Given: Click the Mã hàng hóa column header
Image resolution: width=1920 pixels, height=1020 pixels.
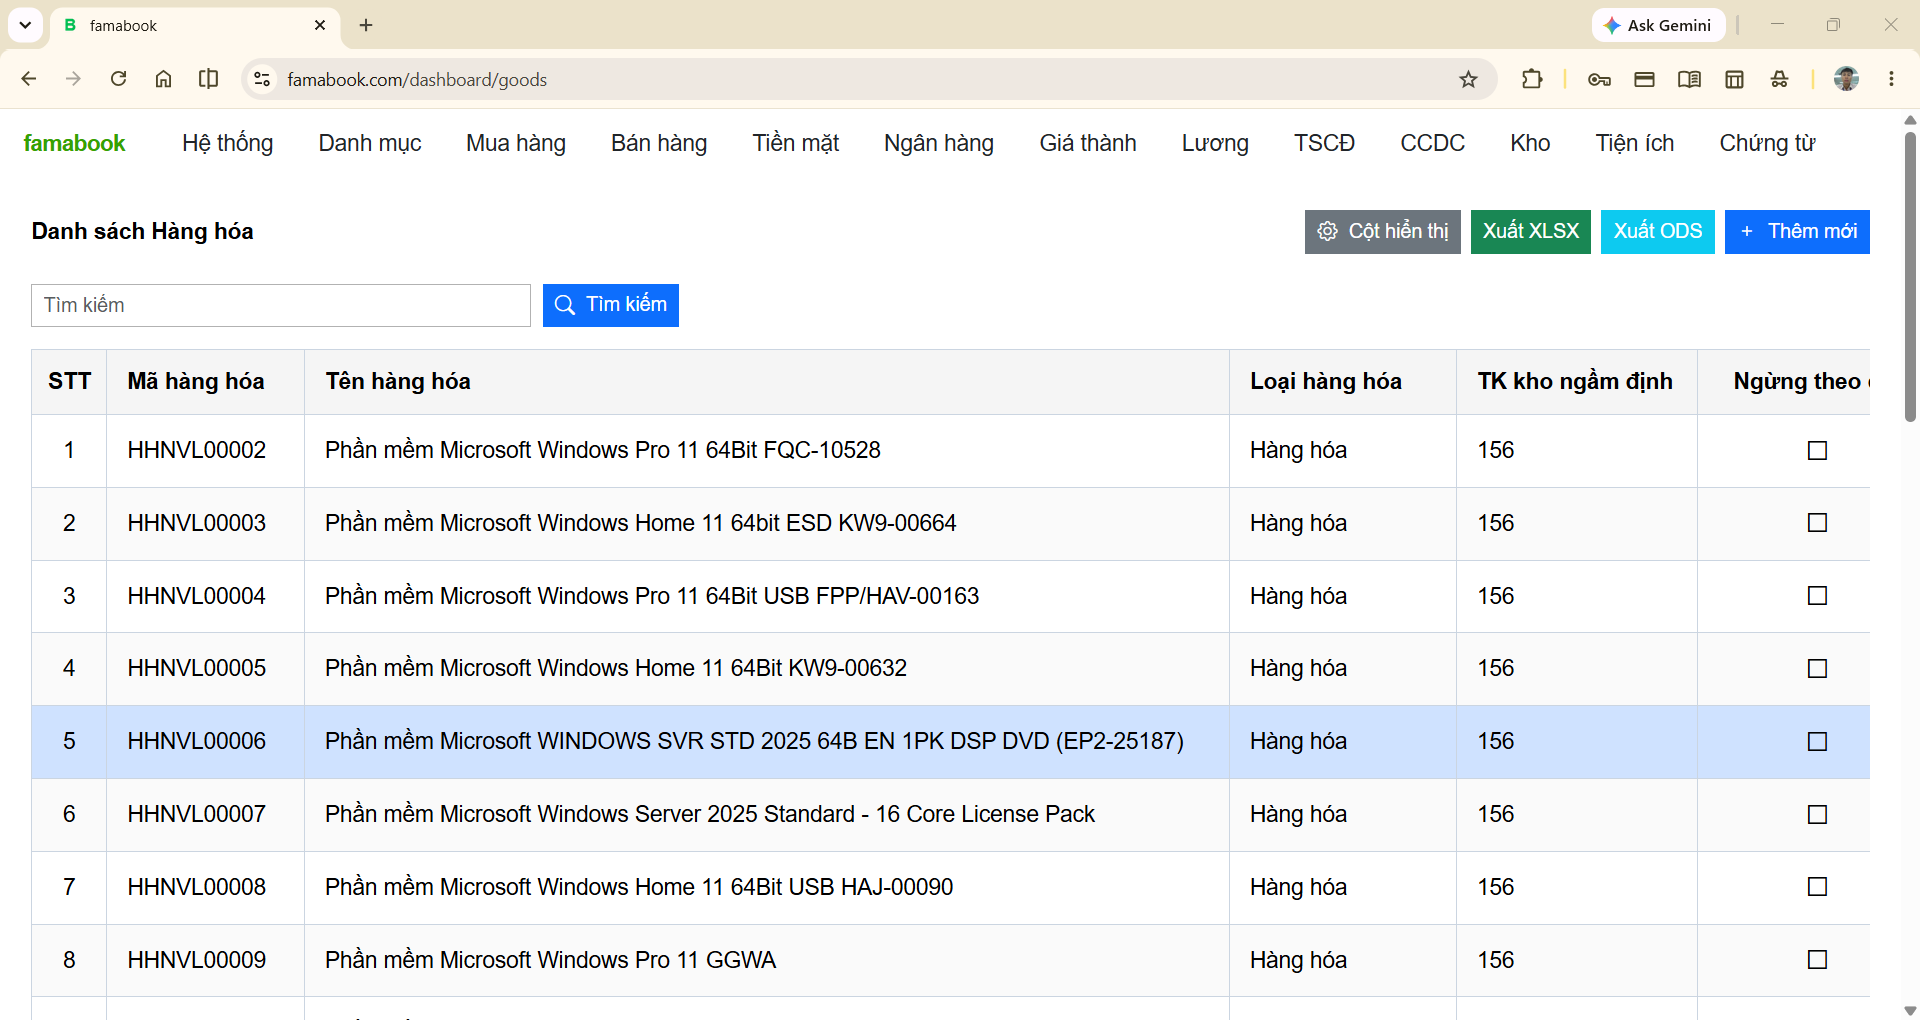Looking at the screenshot, I should [196, 381].
